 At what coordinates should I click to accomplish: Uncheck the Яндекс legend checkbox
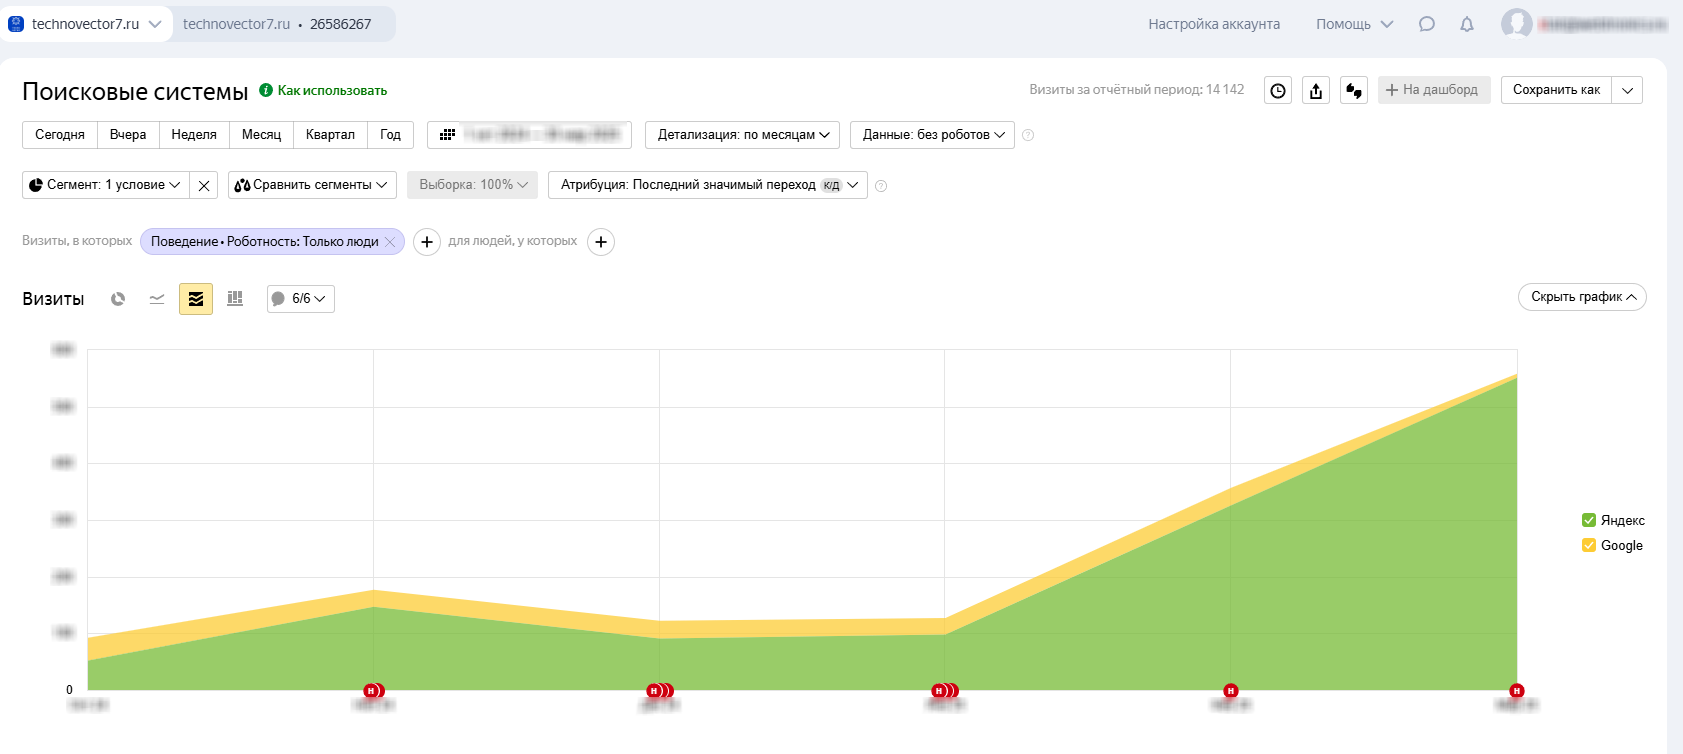coord(1589,520)
